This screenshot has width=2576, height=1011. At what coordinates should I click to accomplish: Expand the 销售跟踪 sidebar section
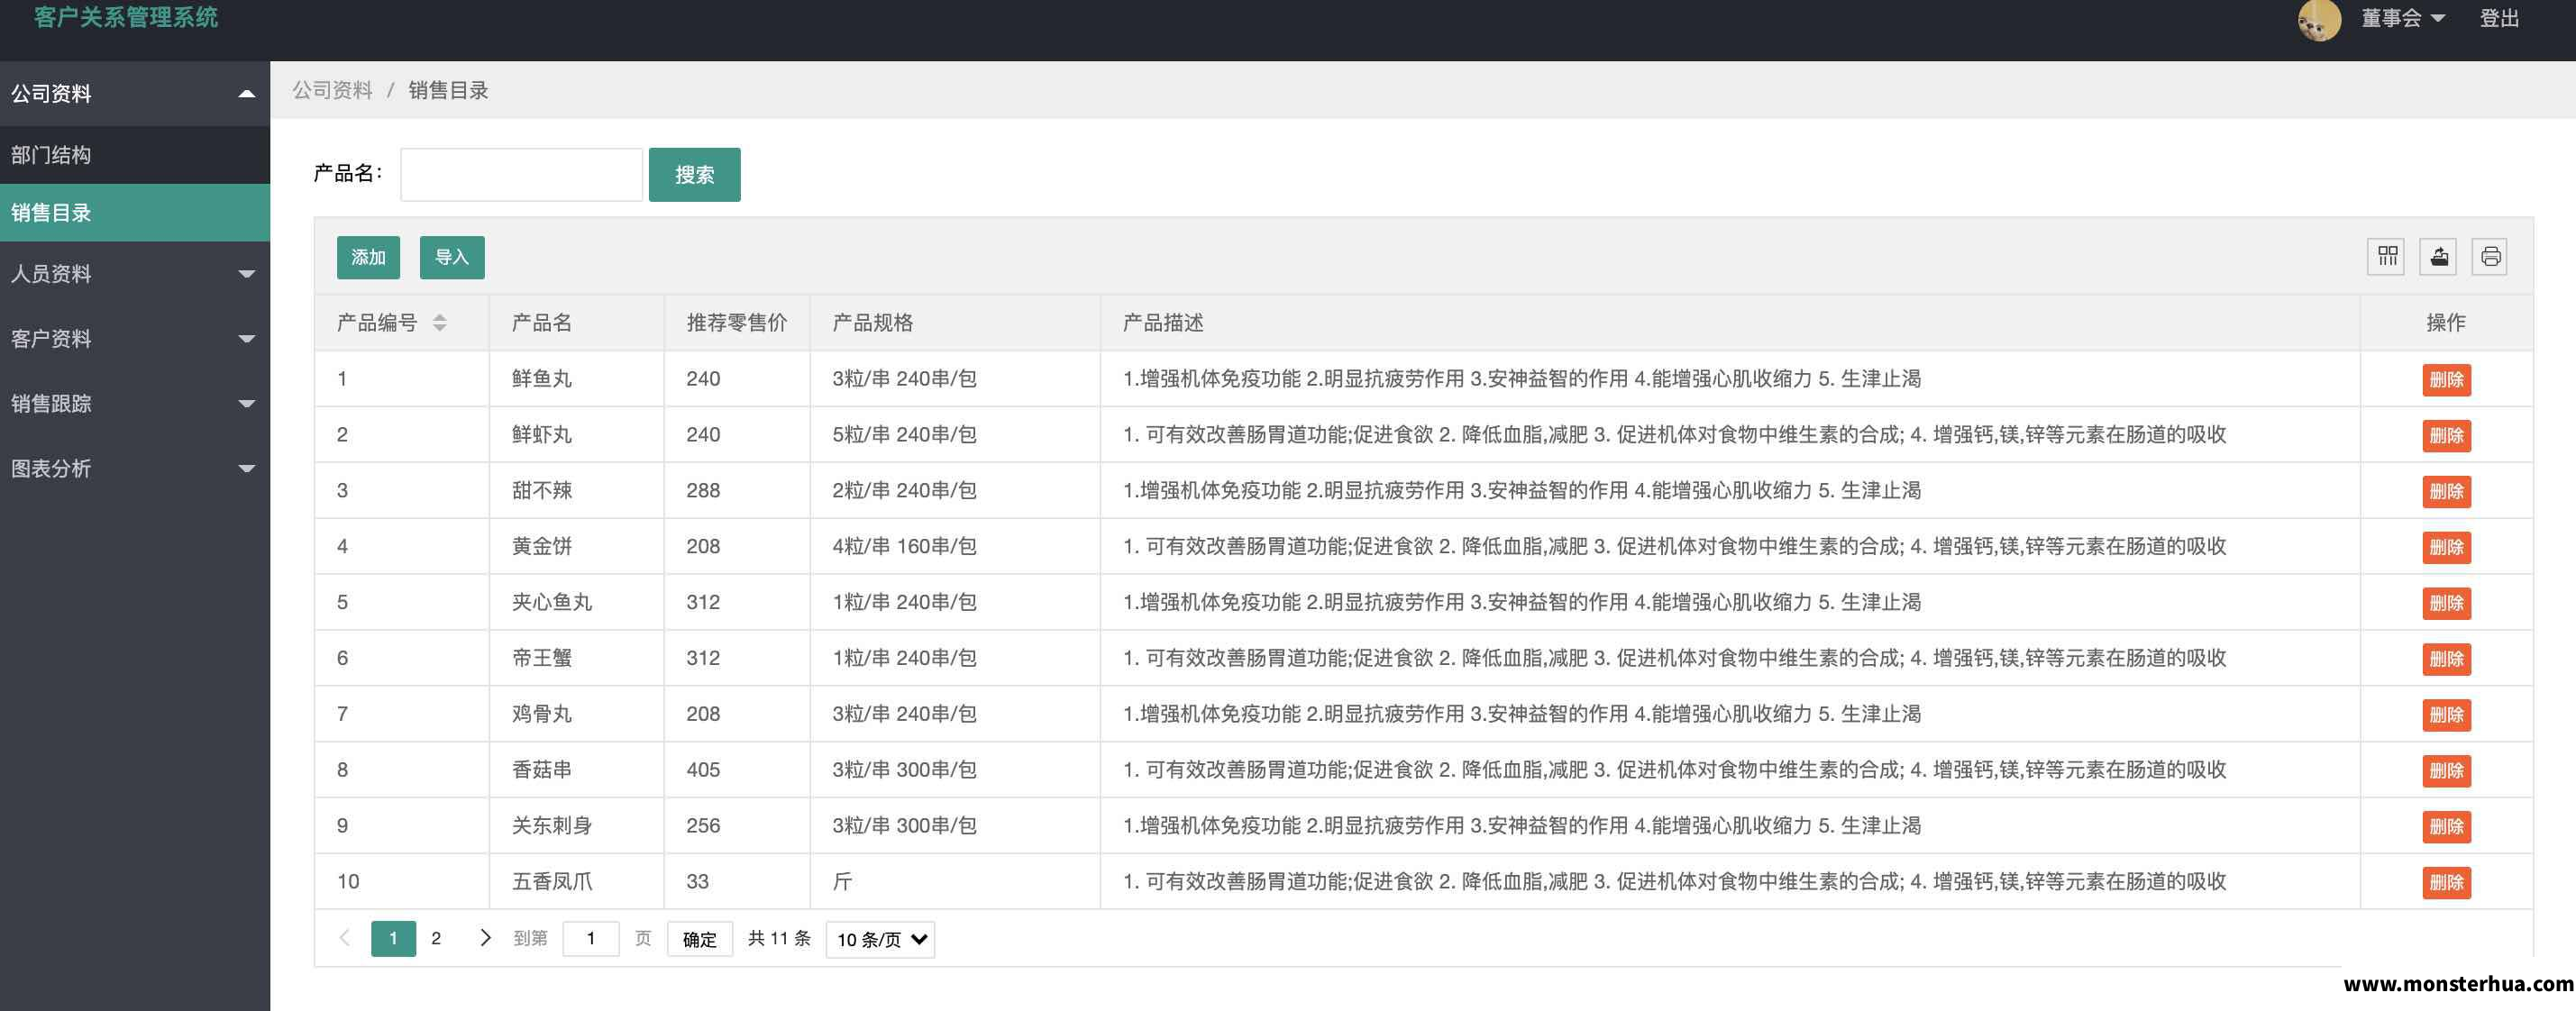click(135, 404)
